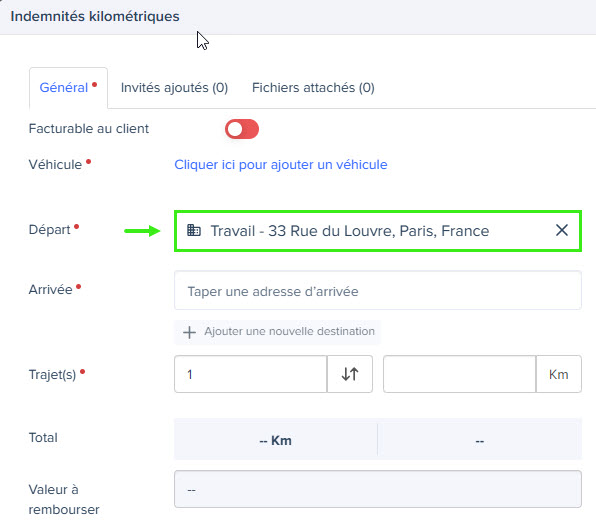
Task: Click the Km unit box
Action: (x=558, y=374)
